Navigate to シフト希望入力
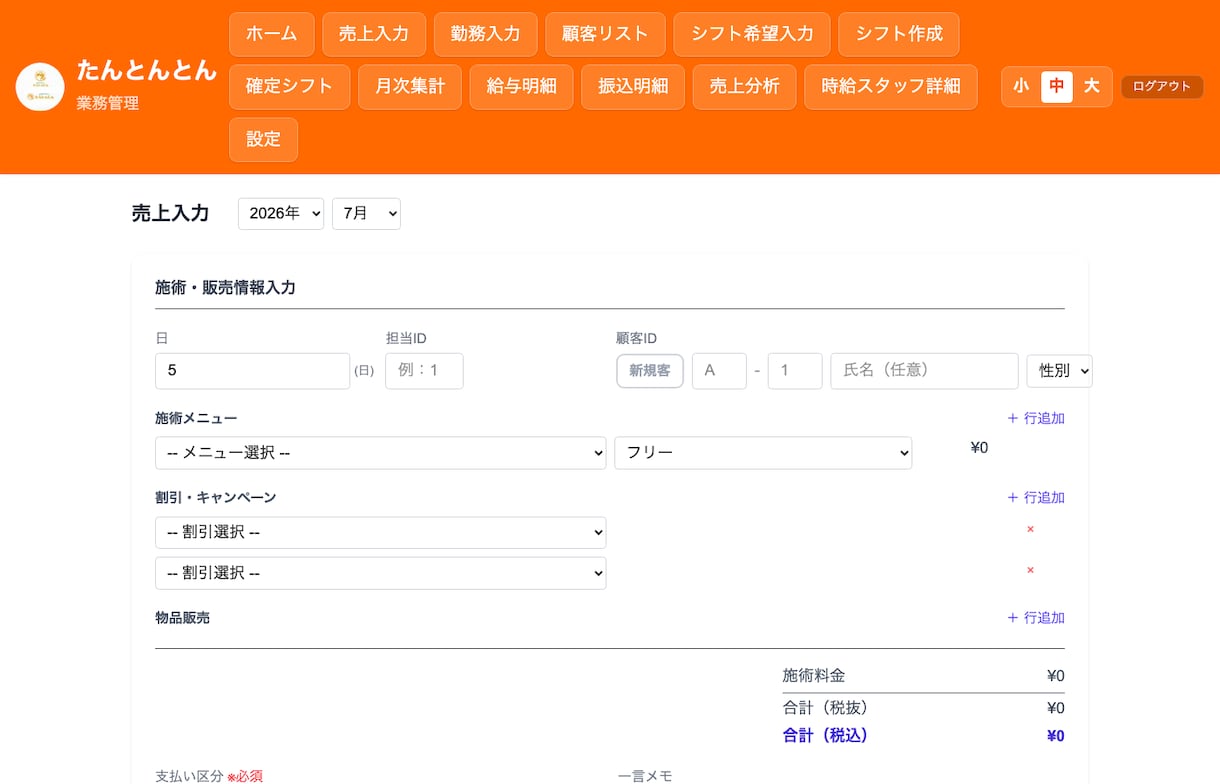 click(752, 34)
